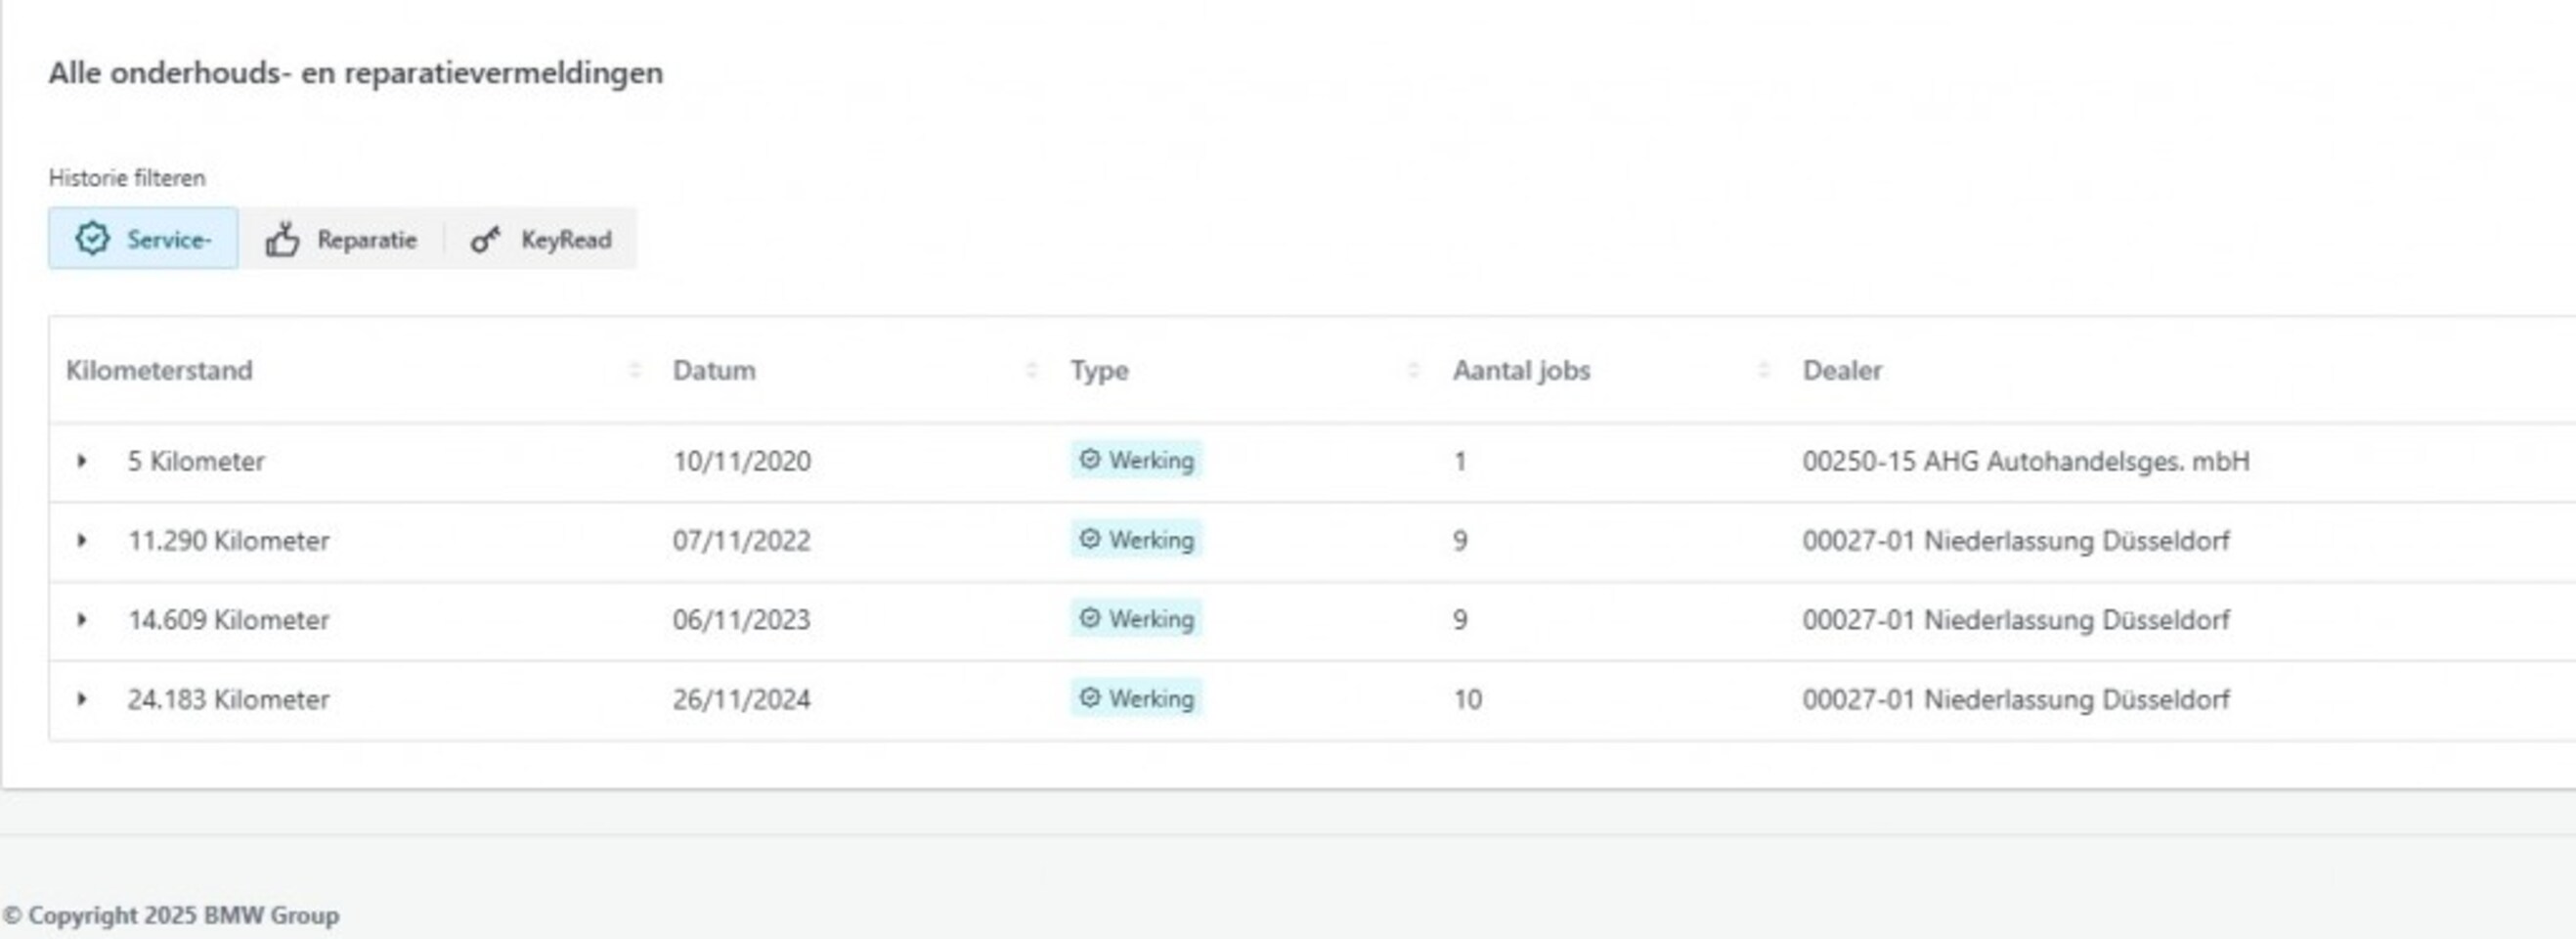
Task: Toggle the KeyRead history filter
Action: click(542, 240)
